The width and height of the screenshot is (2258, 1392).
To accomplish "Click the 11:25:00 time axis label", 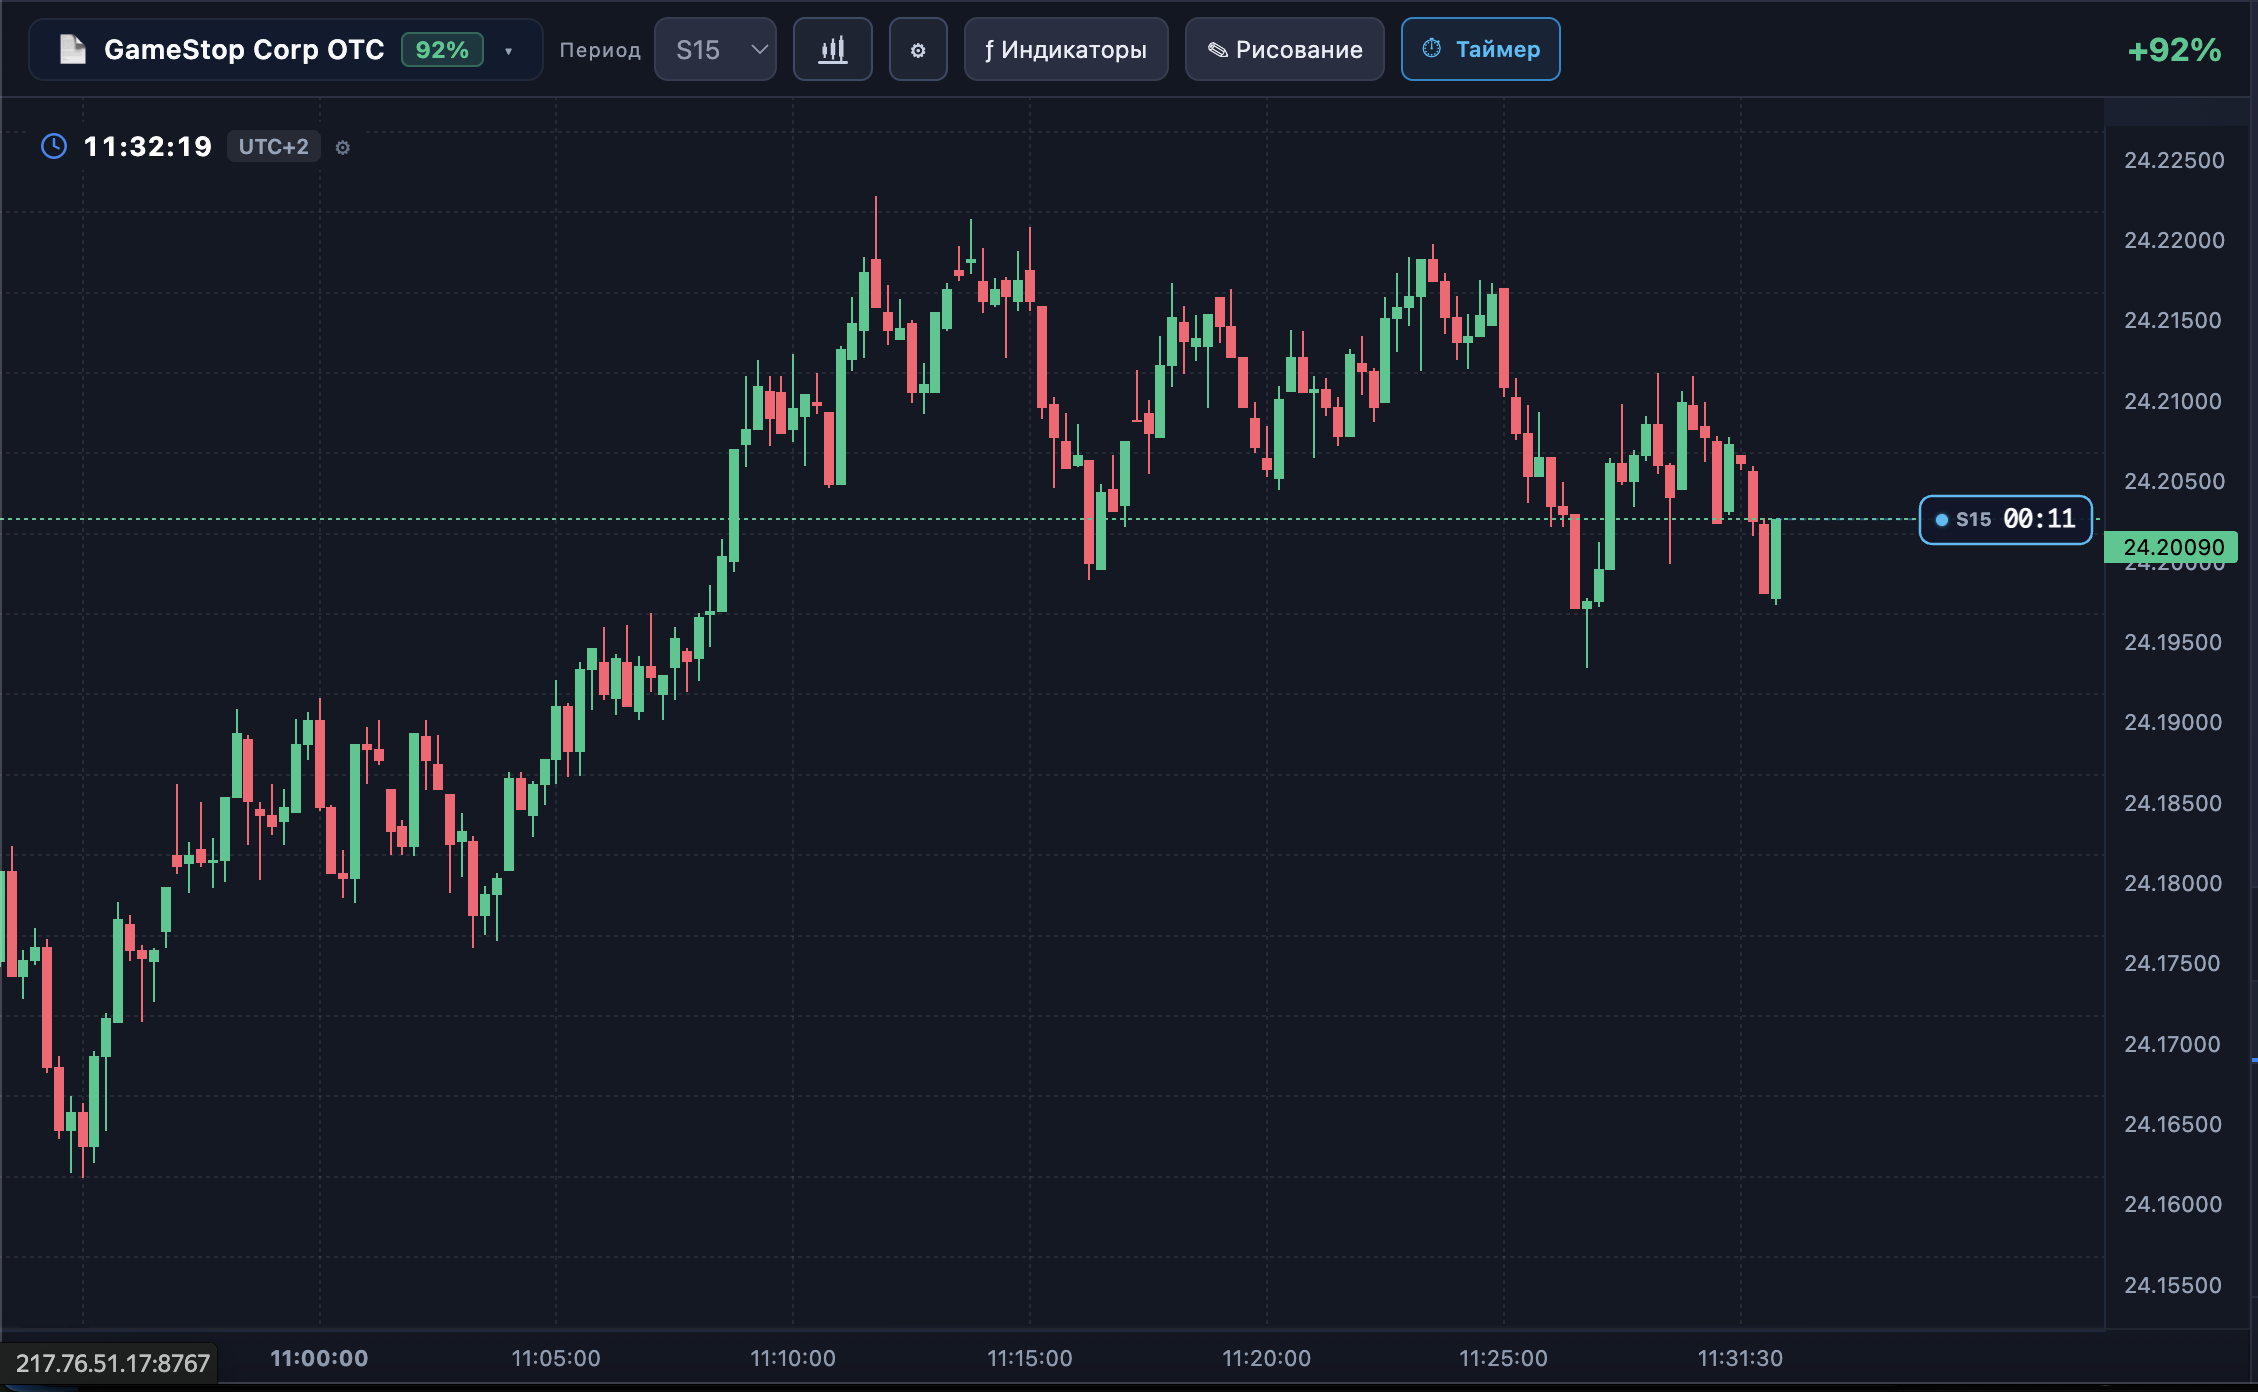I will tap(1503, 1358).
